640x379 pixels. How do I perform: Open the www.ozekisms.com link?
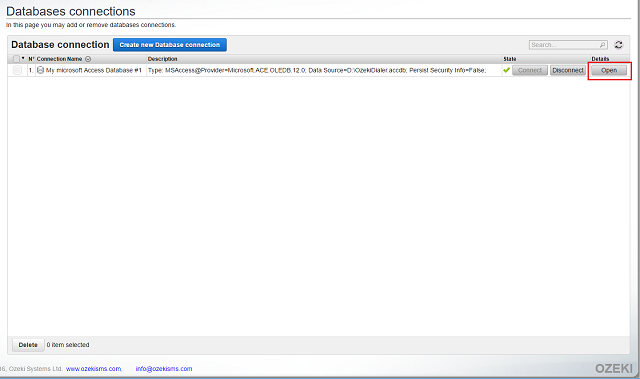94,369
